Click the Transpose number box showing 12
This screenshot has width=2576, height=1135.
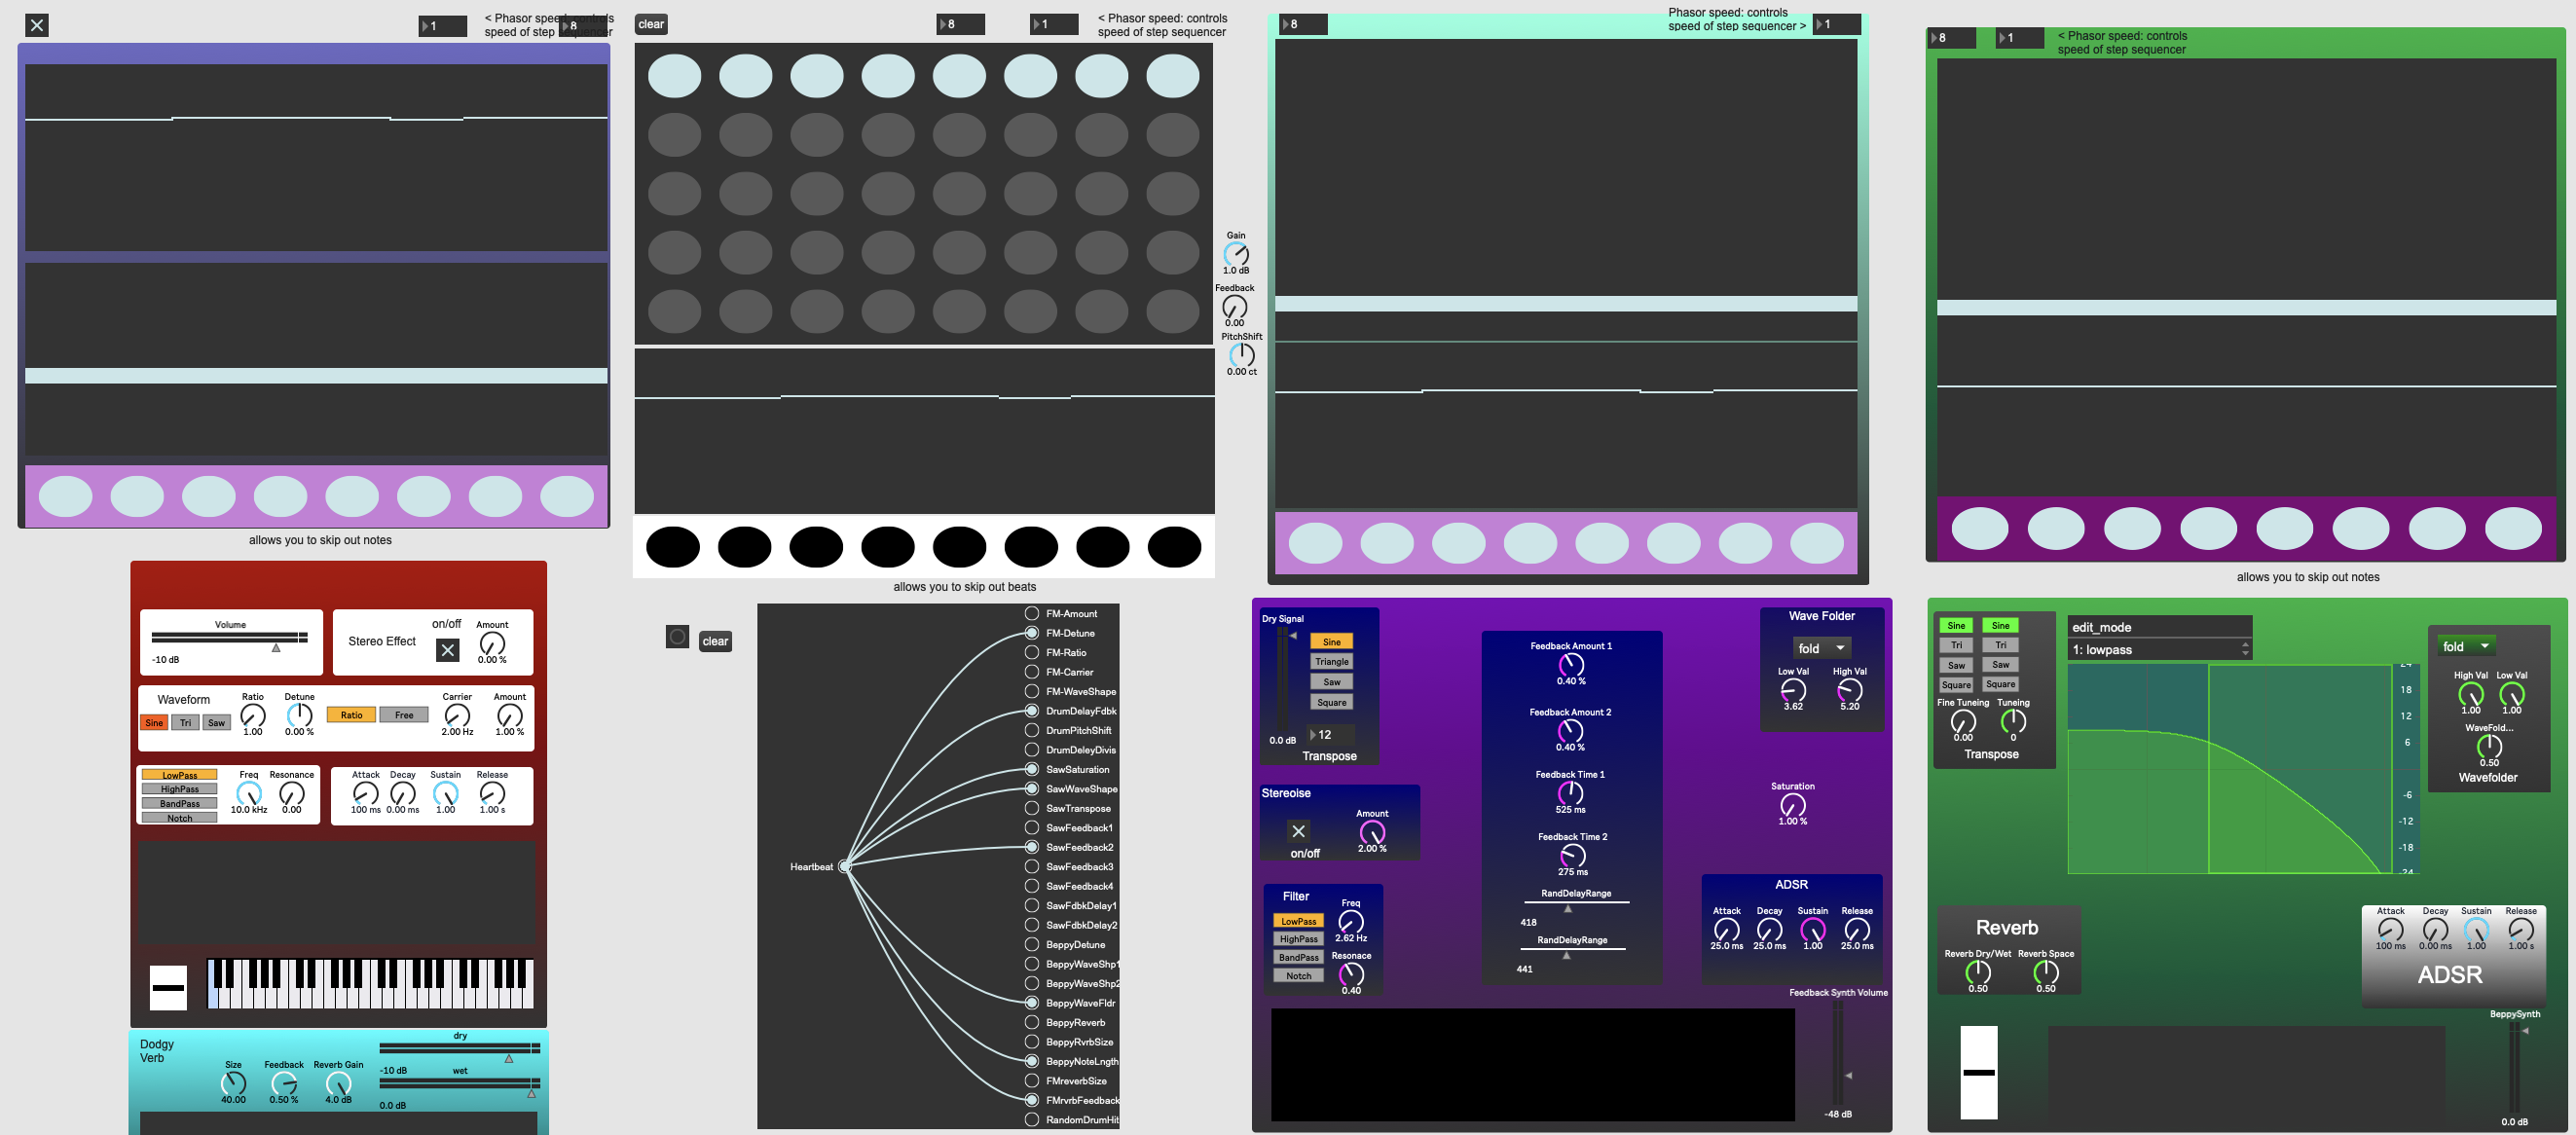pos(1330,734)
